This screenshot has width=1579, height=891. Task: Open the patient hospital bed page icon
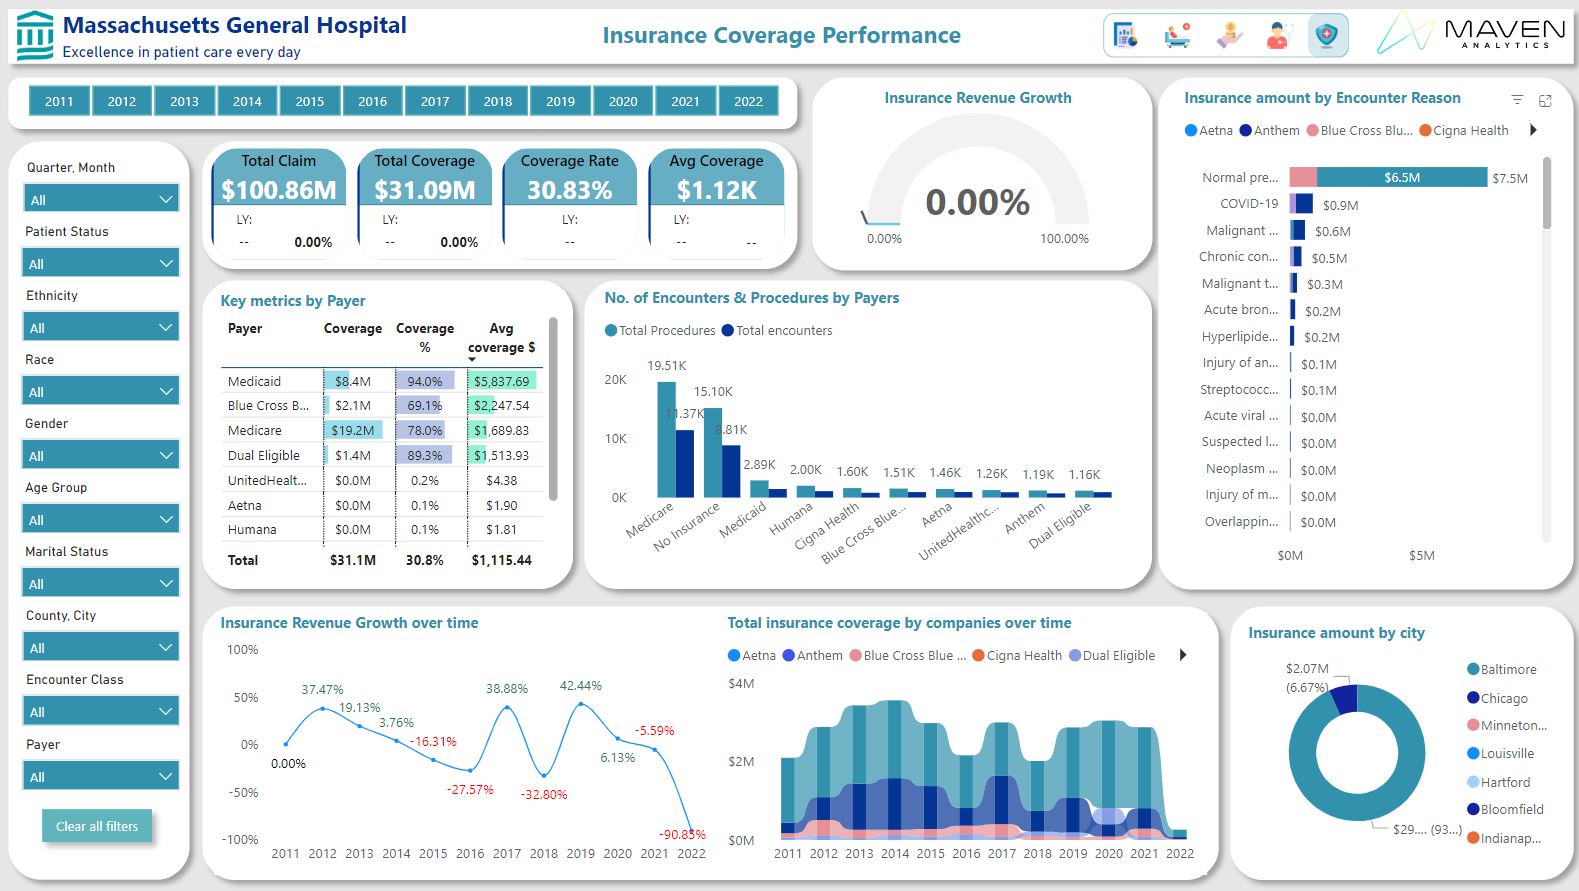(1178, 36)
